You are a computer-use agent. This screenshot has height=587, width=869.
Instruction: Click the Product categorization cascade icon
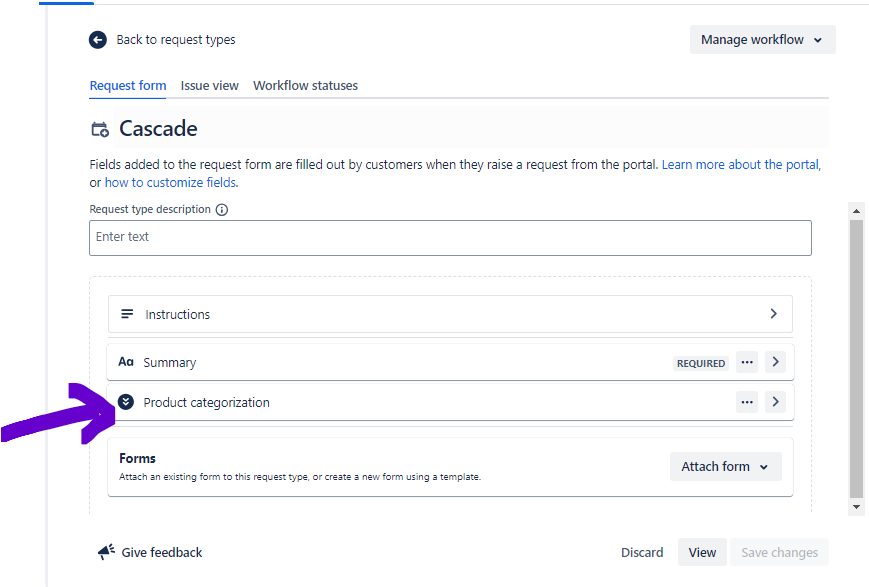(x=126, y=402)
